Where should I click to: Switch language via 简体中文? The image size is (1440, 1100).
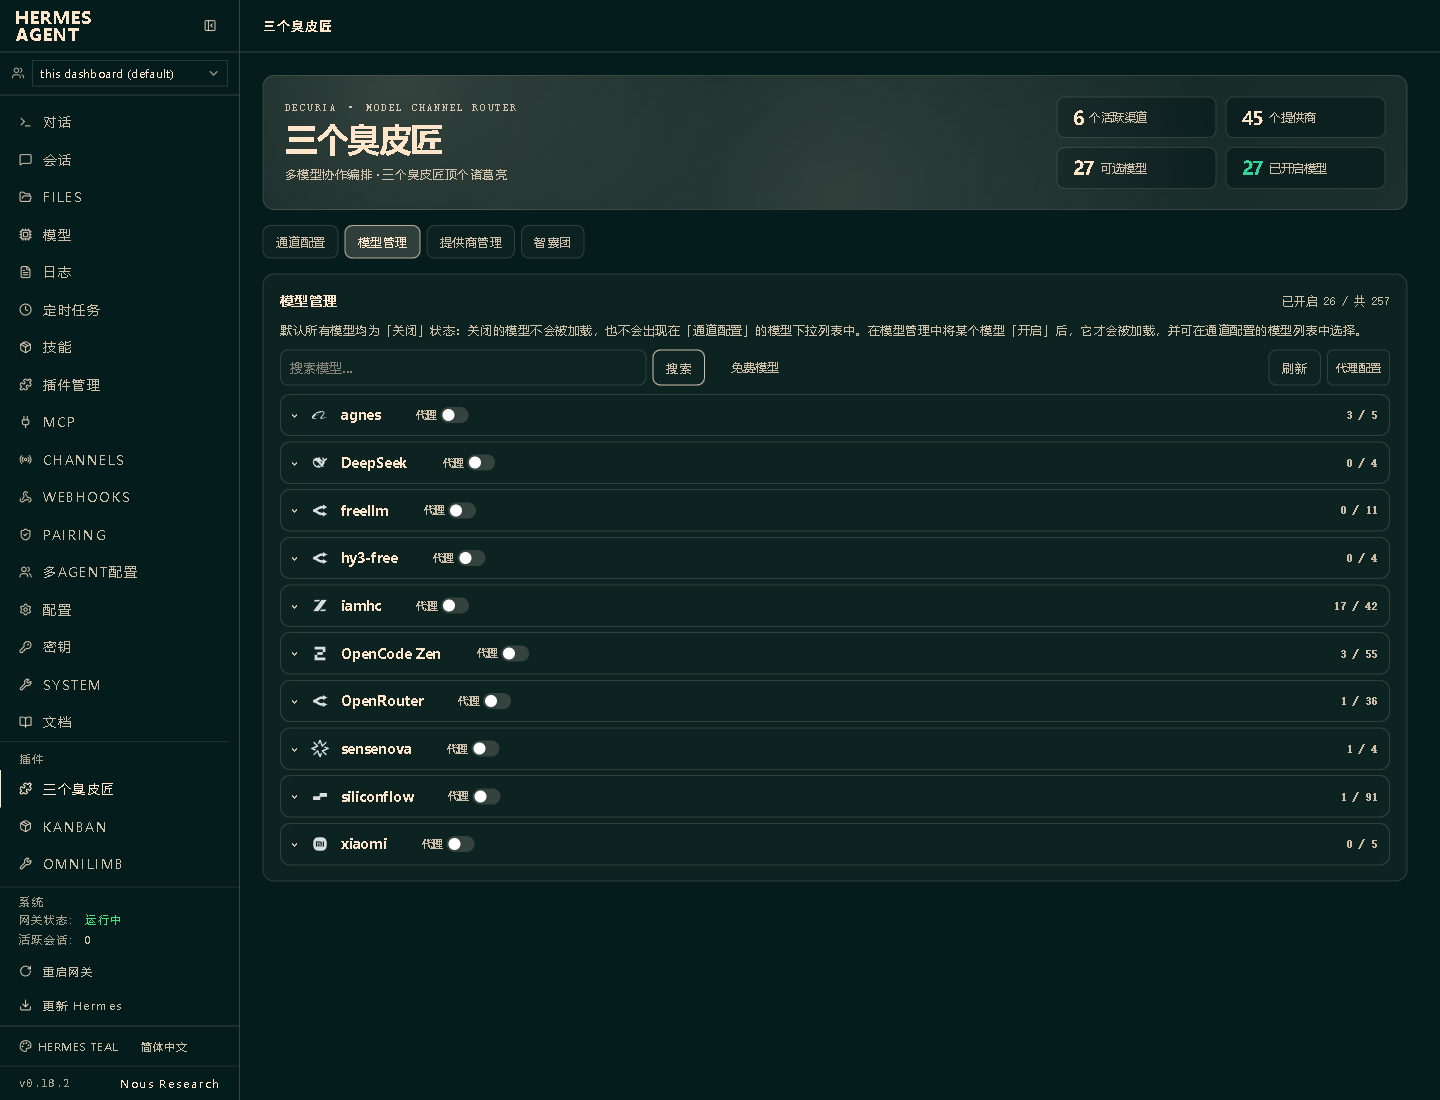164,1047
